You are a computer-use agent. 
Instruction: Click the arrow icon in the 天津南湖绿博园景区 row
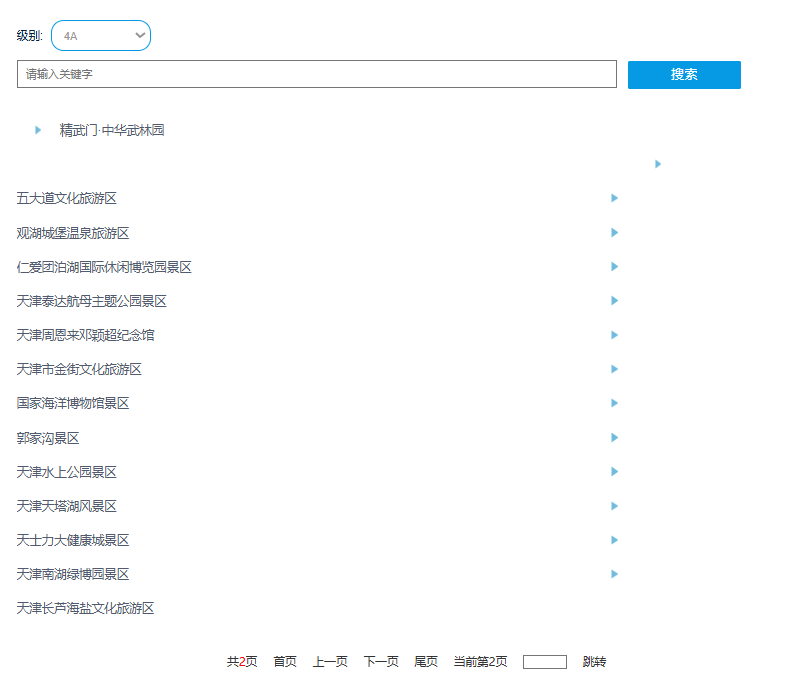tap(615, 574)
